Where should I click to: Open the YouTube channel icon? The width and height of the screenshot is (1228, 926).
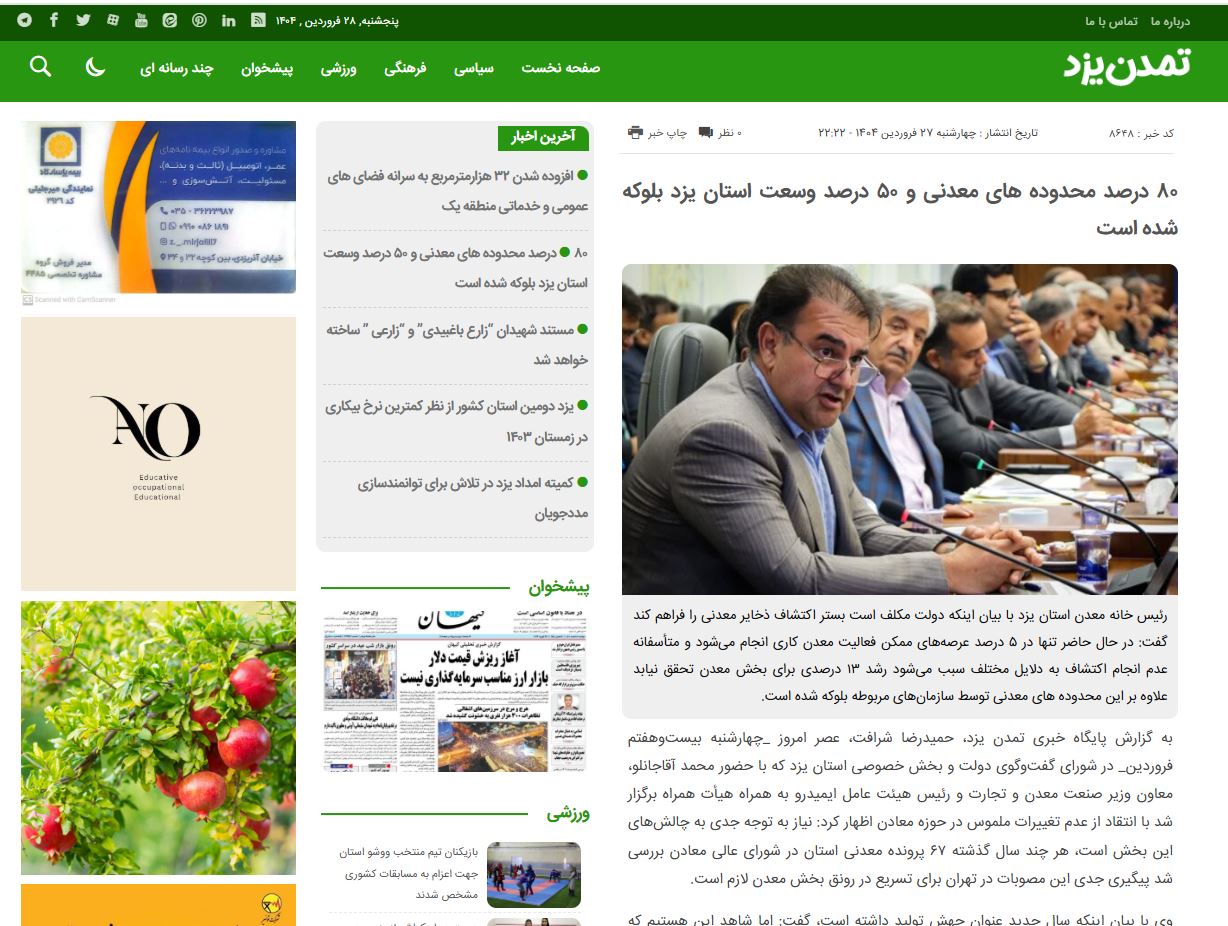click(141, 20)
